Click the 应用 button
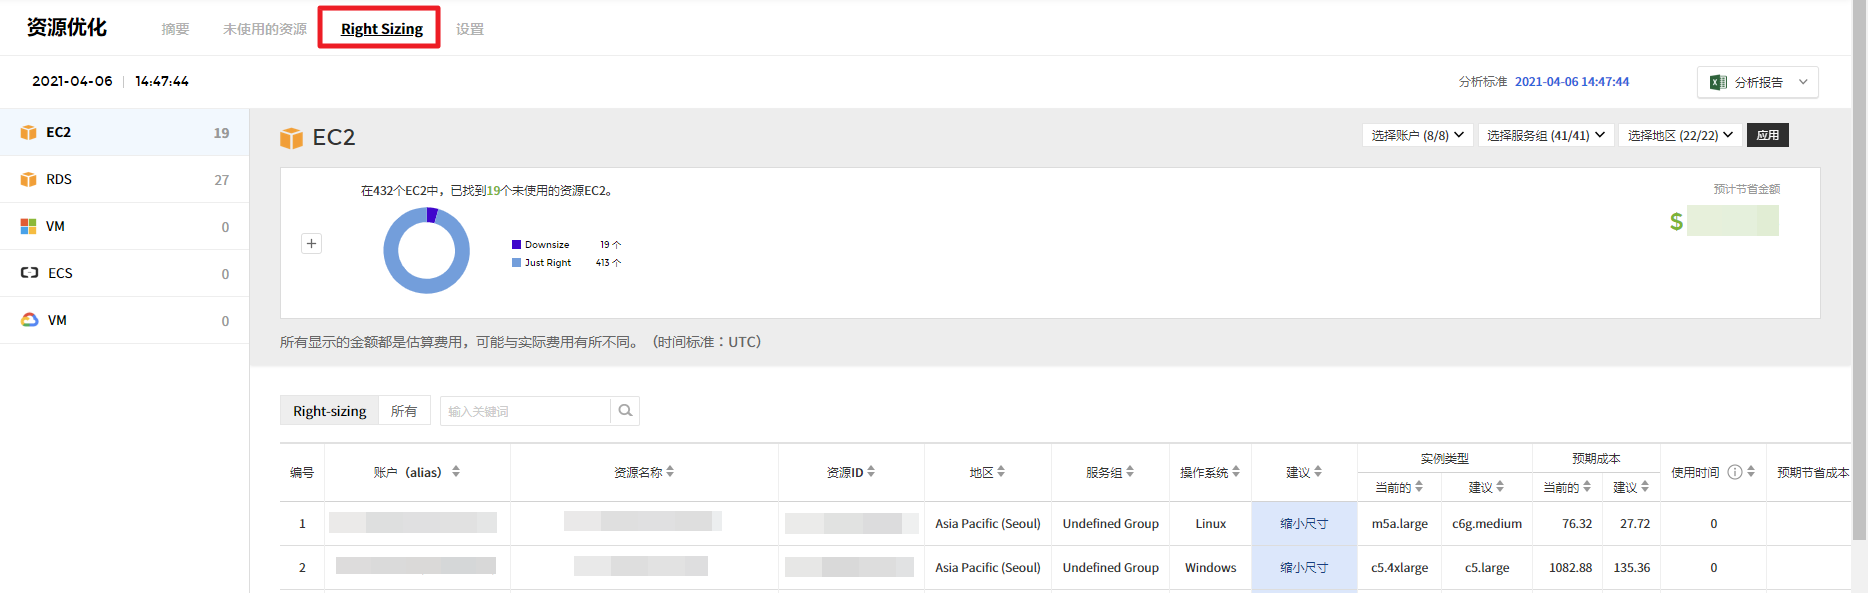The image size is (1868, 593). pos(1767,135)
